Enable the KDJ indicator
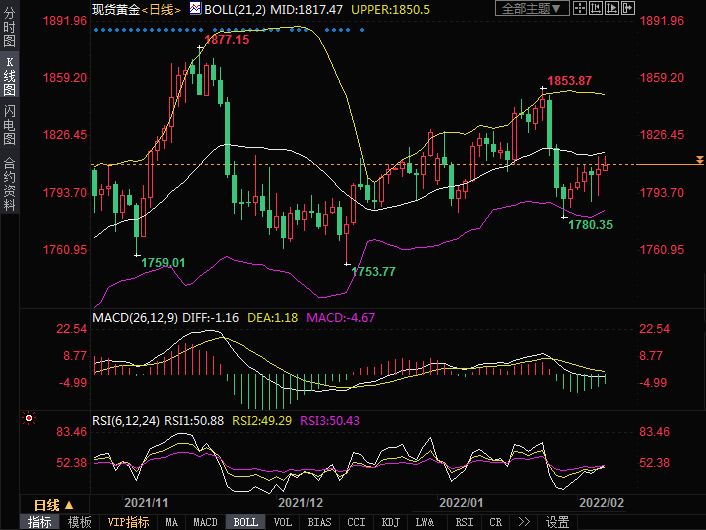 pyautogui.click(x=390, y=522)
